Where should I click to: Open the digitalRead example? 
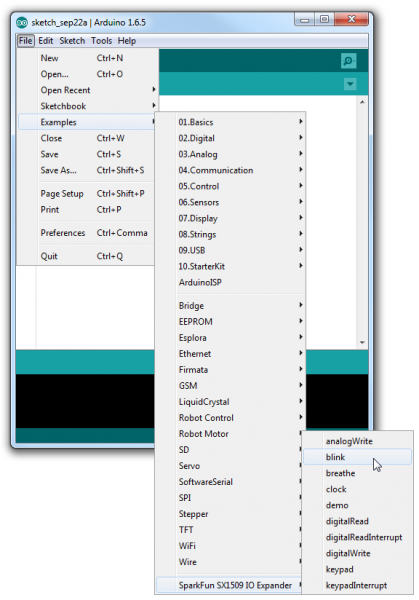point(357,522)
